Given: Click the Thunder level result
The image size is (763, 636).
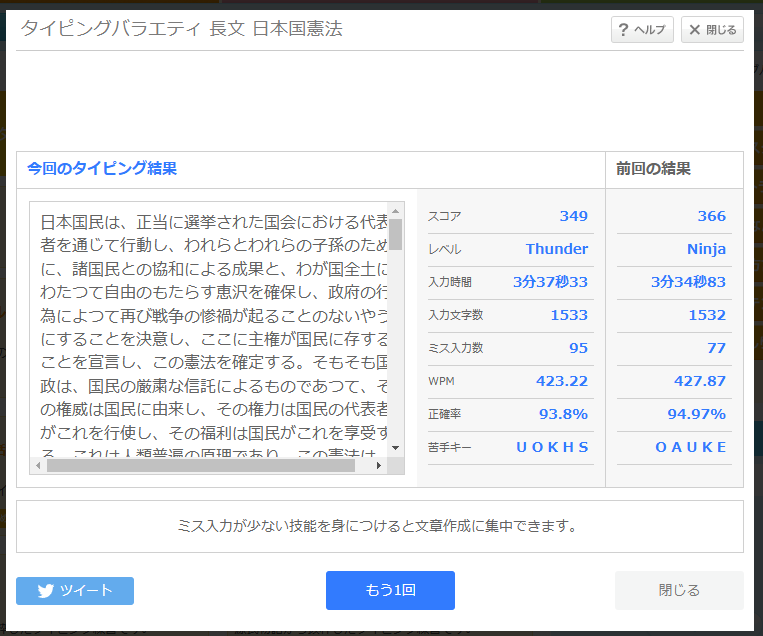Looking at the screenshot, I should (556, 249).
